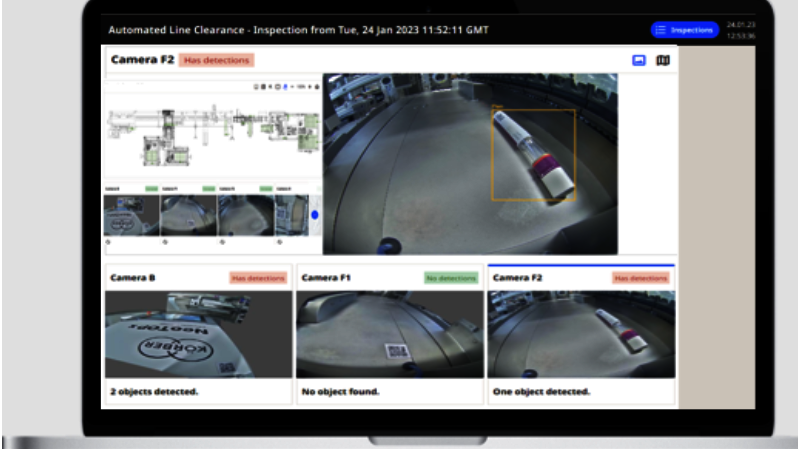Click the blue circle scroll button in thumbnail strip
Image resolution: width=798 pixels, height=449 pixels.
pos(315,214)
